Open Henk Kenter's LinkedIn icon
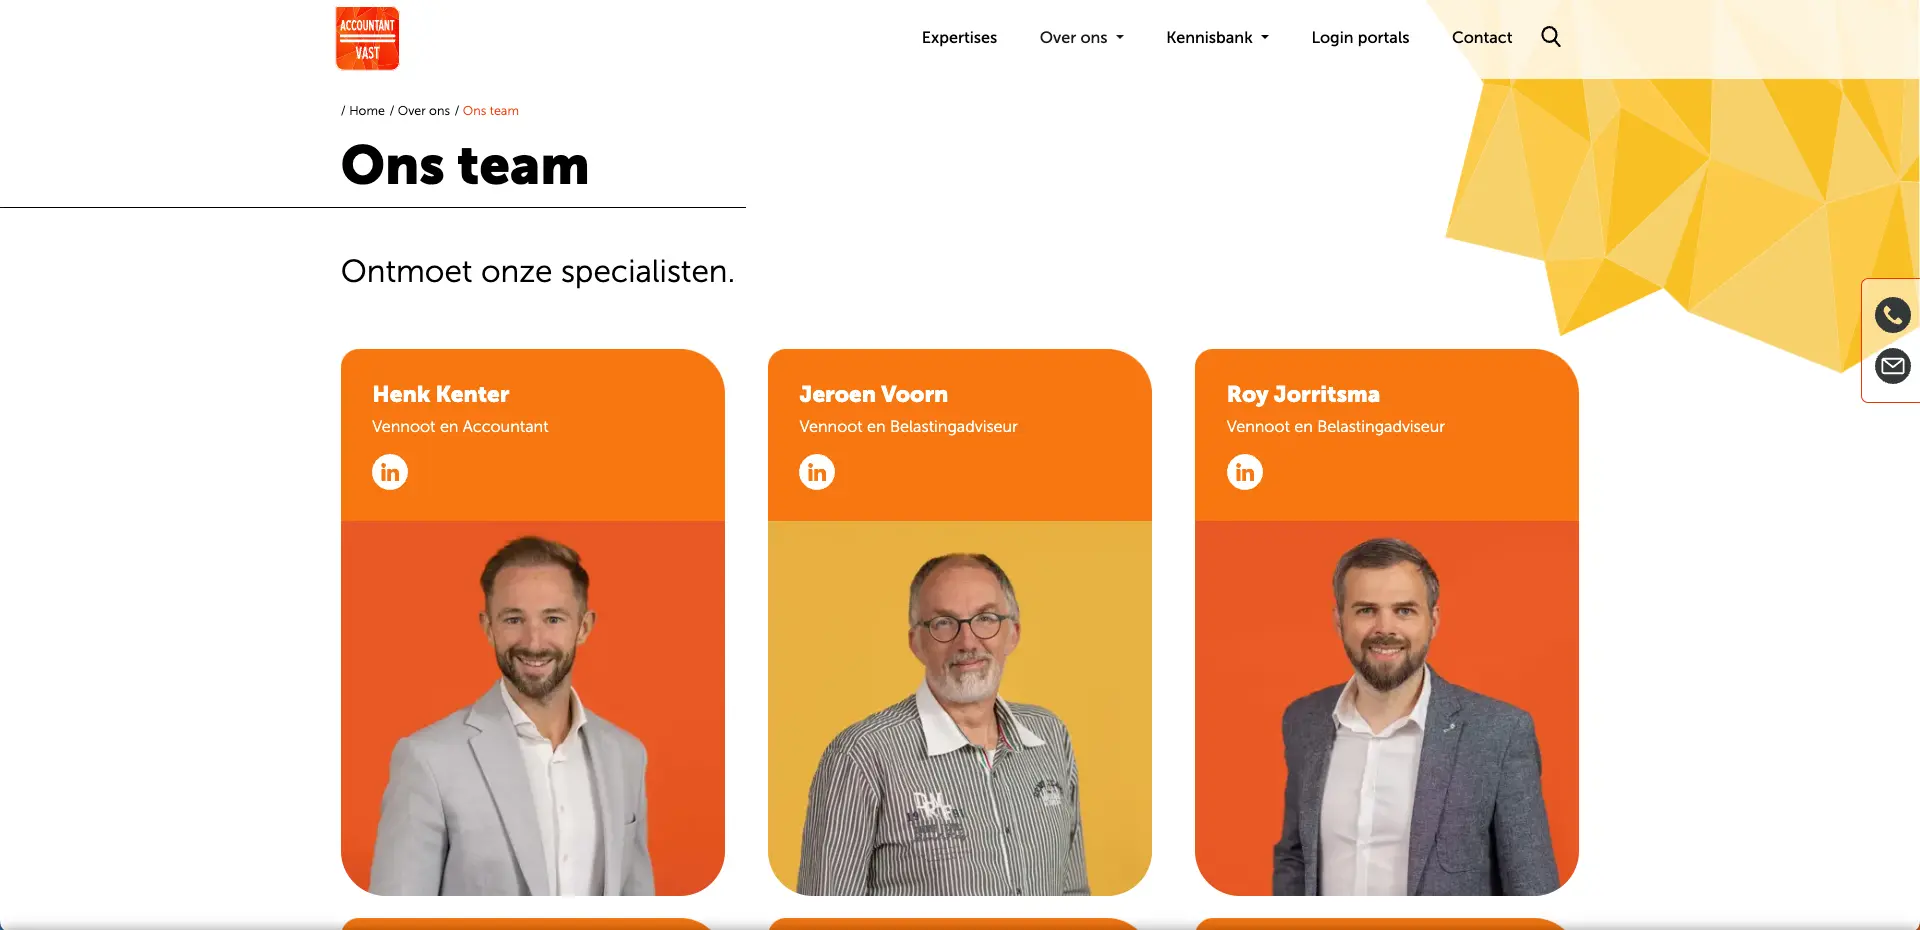Image resolution: width=1920 pixels, height=930 pixels. coord(390,472)
